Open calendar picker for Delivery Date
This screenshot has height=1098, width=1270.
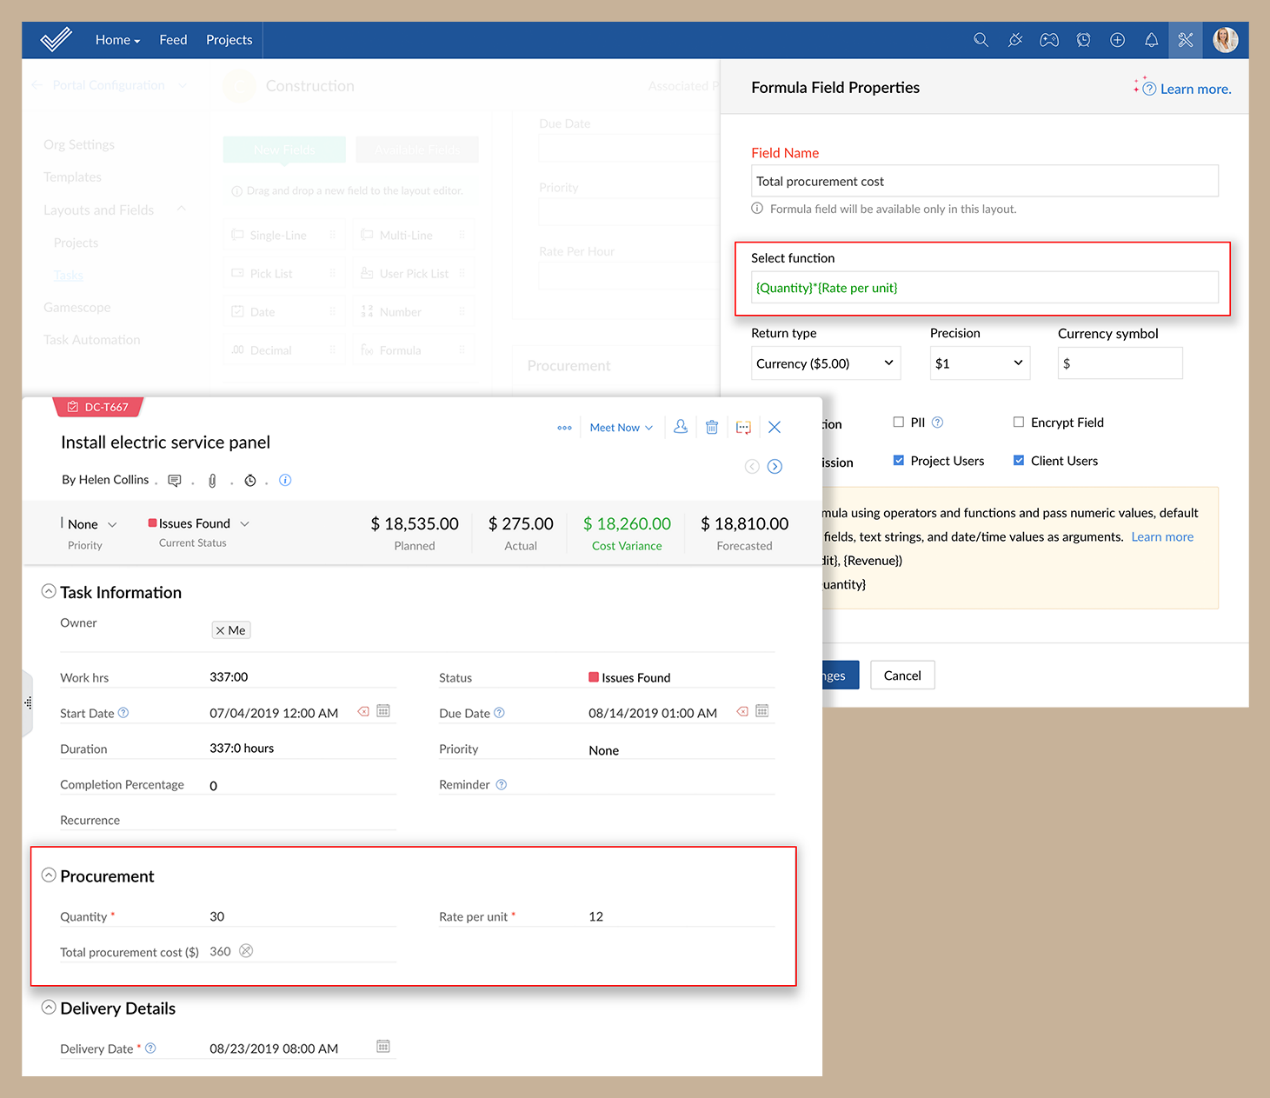point(383,1047)
